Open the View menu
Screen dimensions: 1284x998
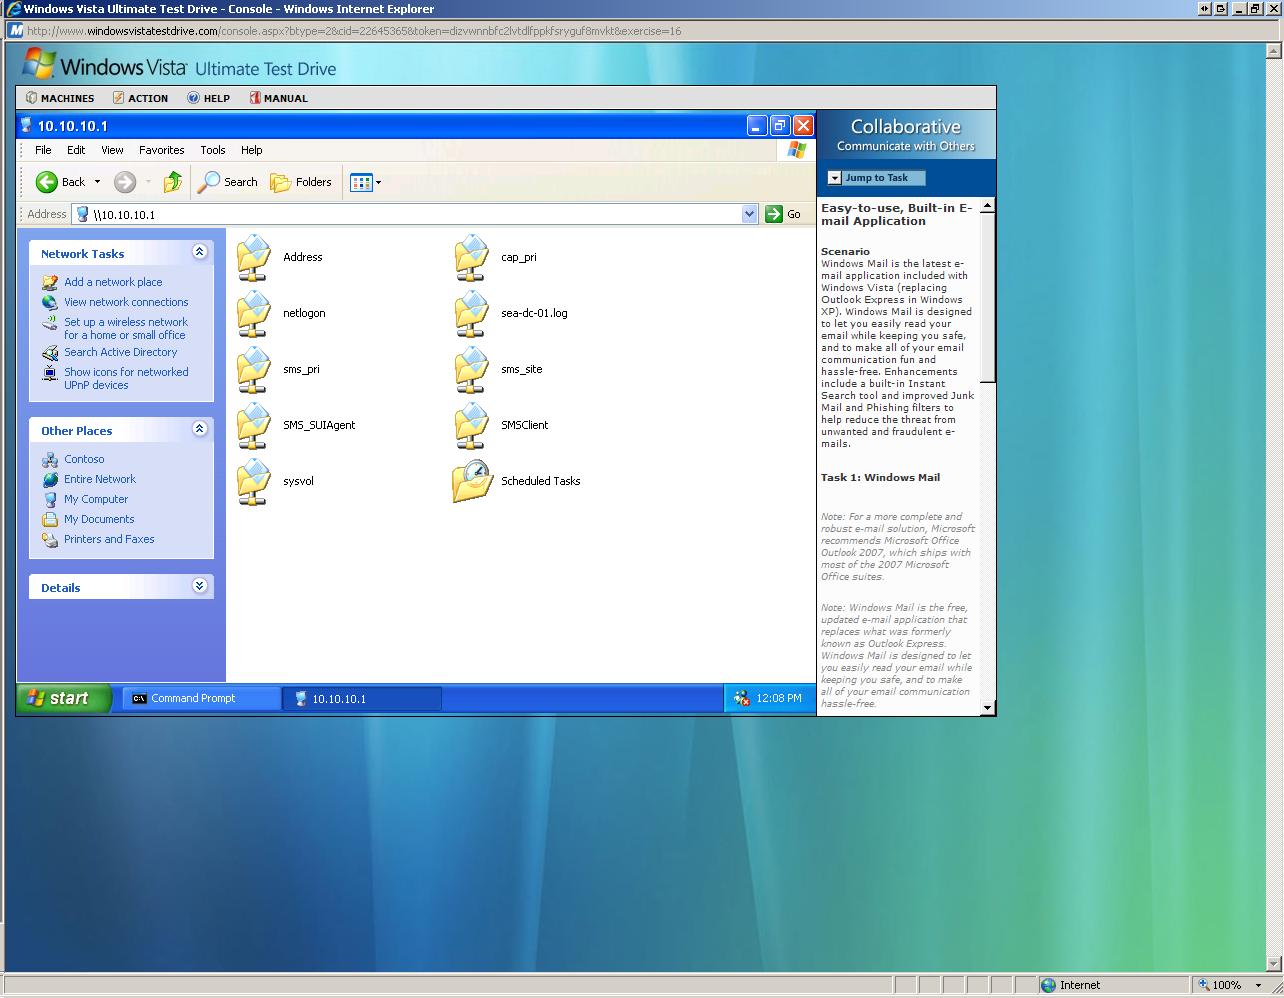112,150
